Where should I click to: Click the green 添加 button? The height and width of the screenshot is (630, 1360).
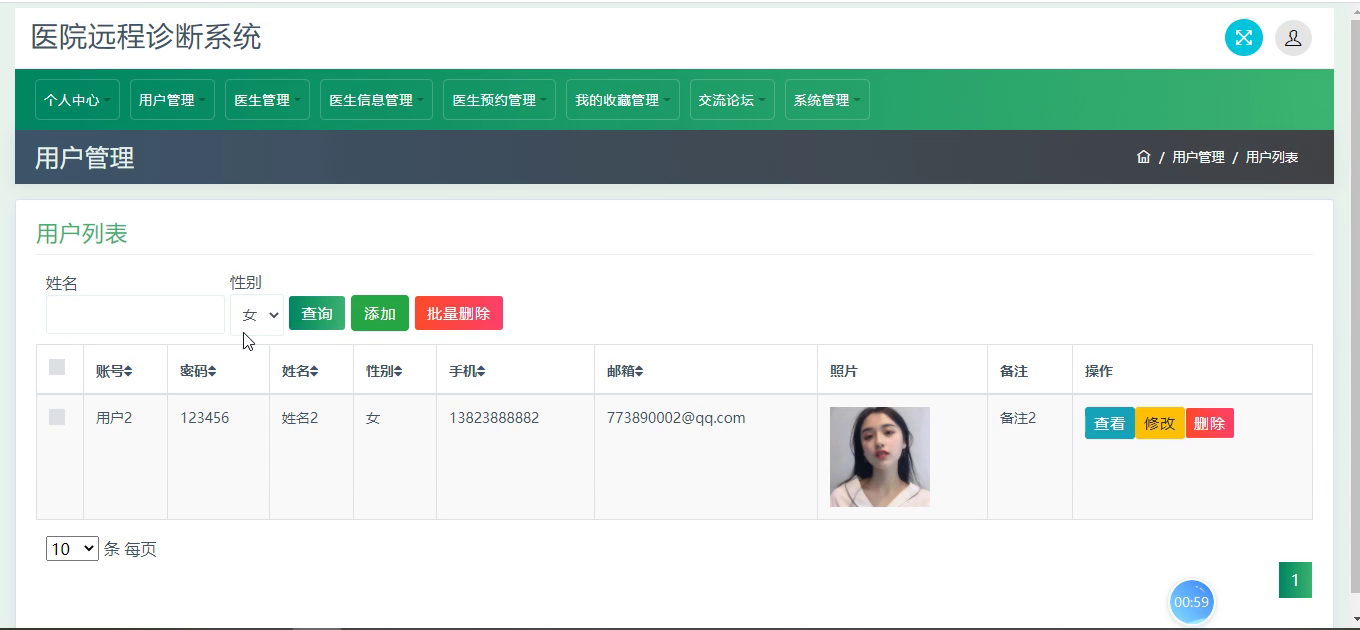(380, 313)
